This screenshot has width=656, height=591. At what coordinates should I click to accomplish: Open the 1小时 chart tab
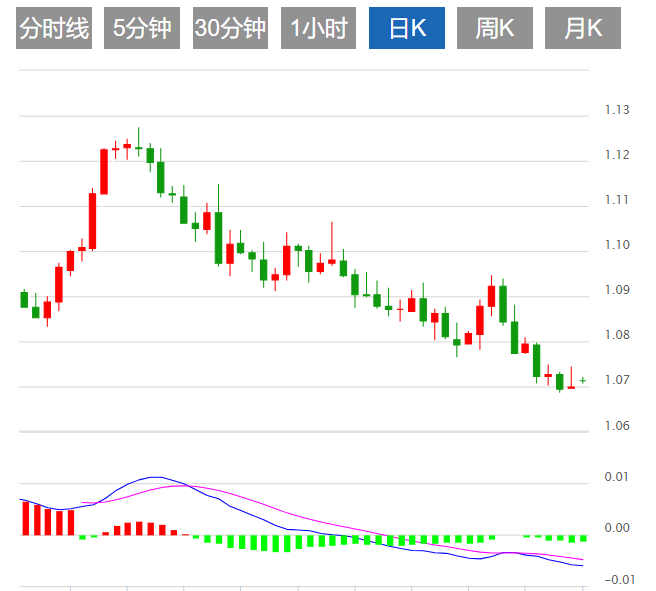pyautogui.click(x=318, y=28)
